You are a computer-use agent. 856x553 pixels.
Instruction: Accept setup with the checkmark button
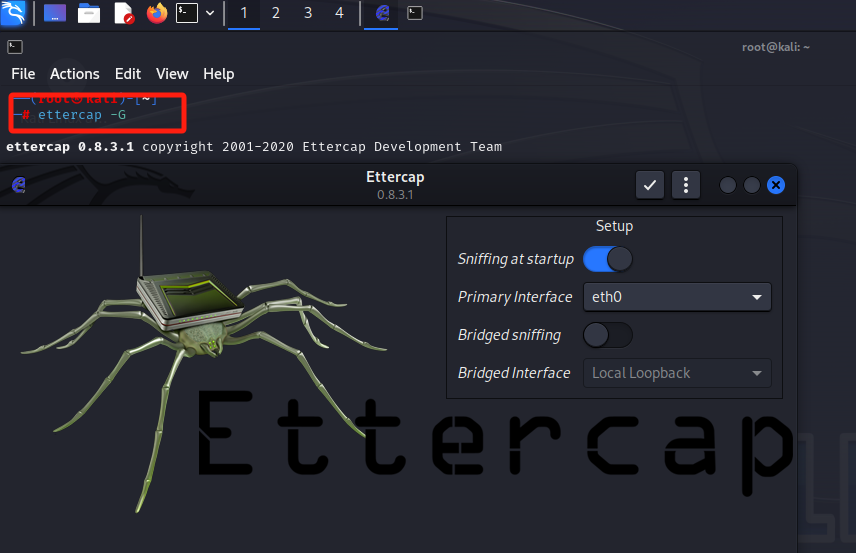(x=650, y=185)
